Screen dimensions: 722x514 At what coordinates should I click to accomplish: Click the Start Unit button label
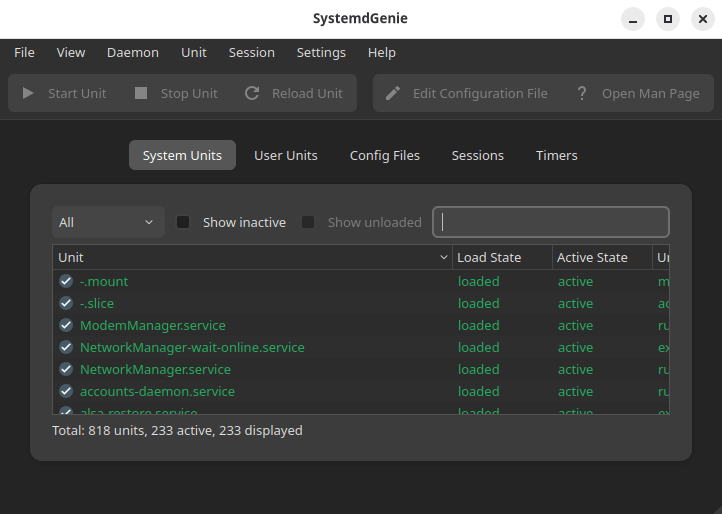pos(77,93)
